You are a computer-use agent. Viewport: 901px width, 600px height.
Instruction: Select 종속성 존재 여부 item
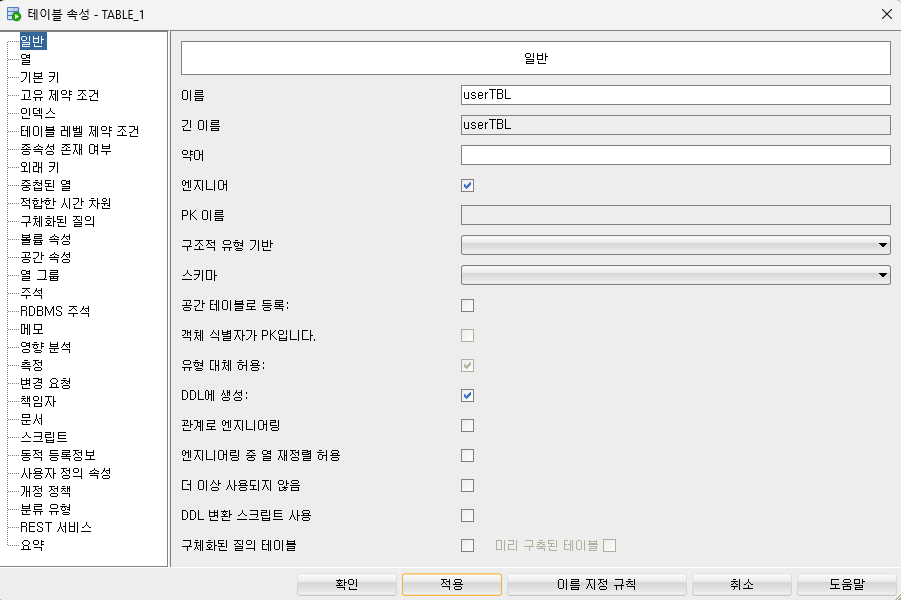(x=66, y=149)
